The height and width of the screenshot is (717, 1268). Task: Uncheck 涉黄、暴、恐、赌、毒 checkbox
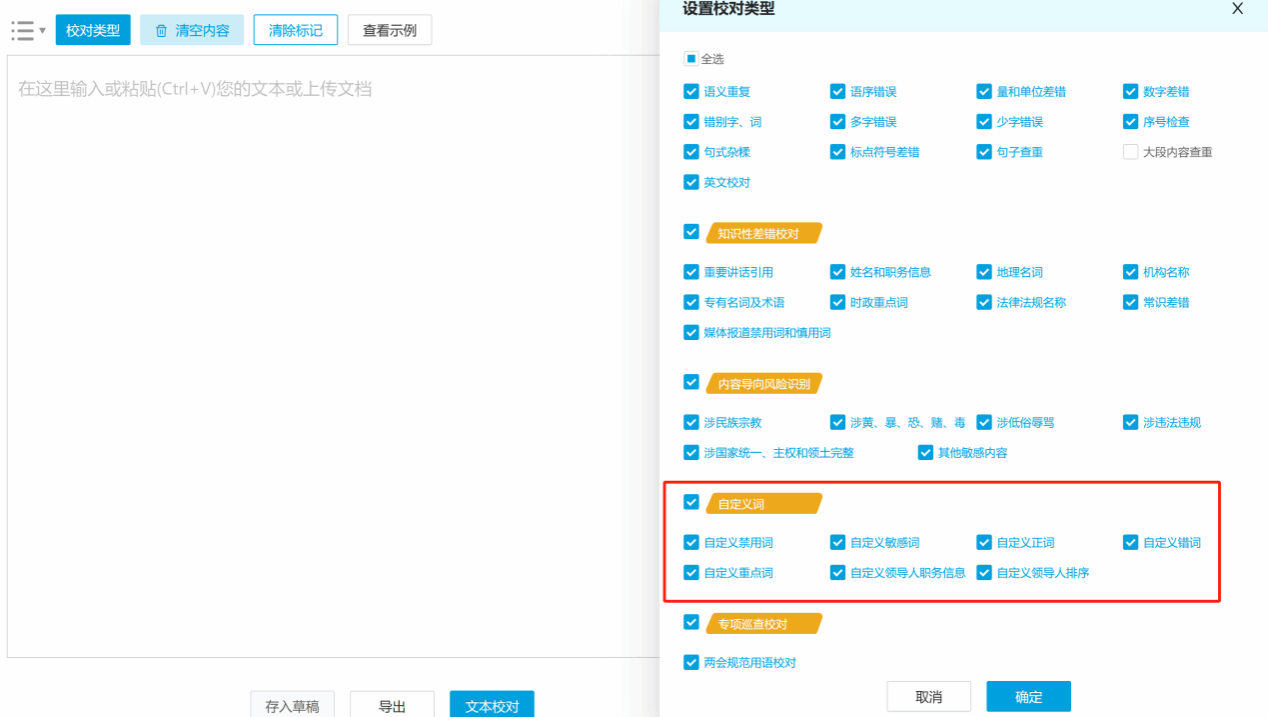point(838,422)
